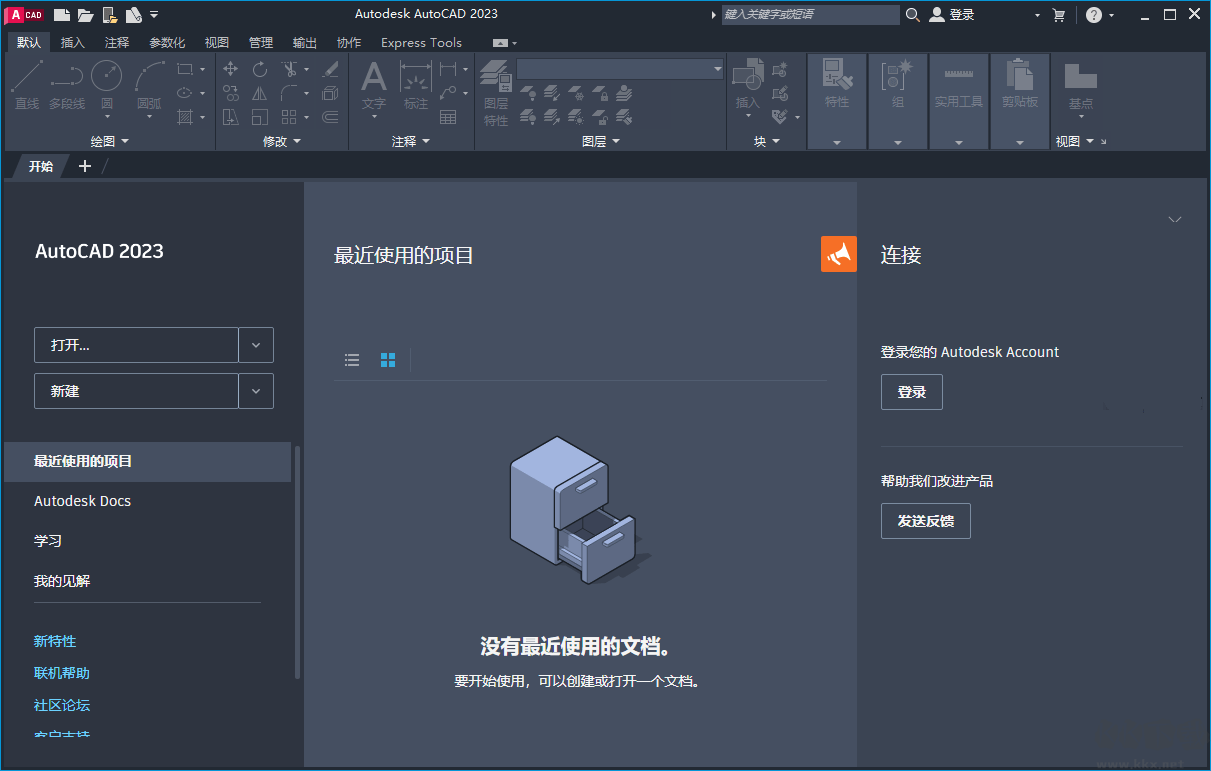Expand the 新建 (New) dropdown arrow
The height and width of the screenshot is (771, 1211).
click(x=256, y=391)
